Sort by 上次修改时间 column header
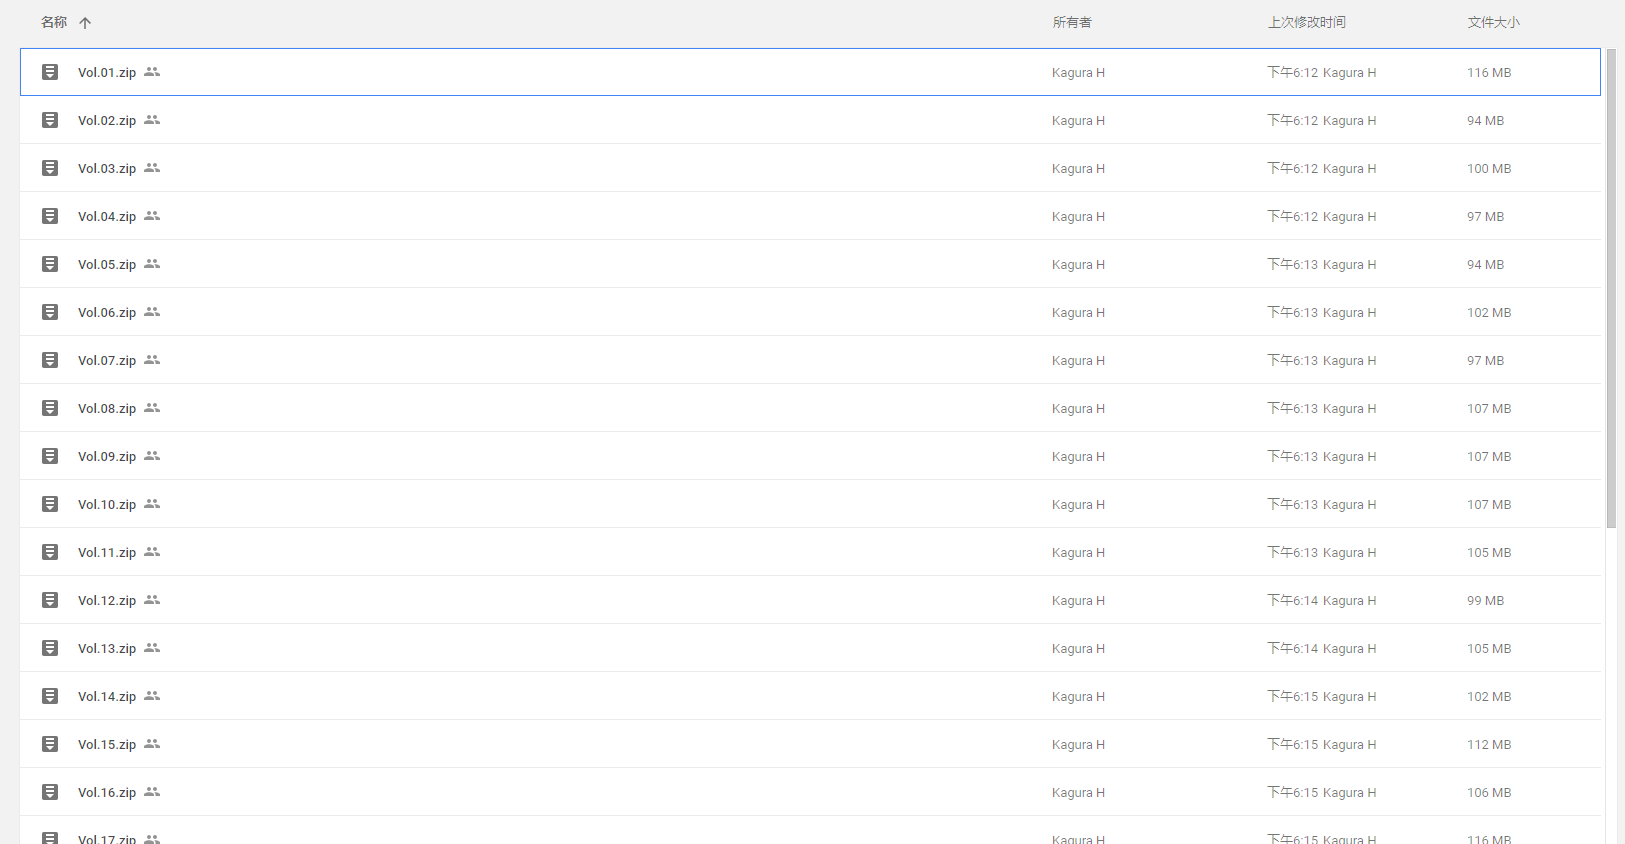1625x844 pixels. coord(1306,22)
